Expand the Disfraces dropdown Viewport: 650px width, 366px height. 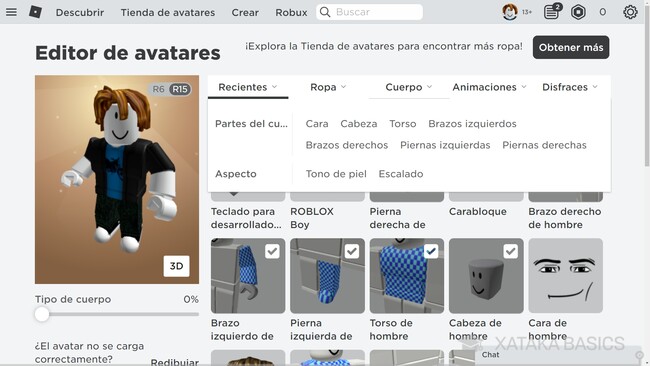click(570, 87)
